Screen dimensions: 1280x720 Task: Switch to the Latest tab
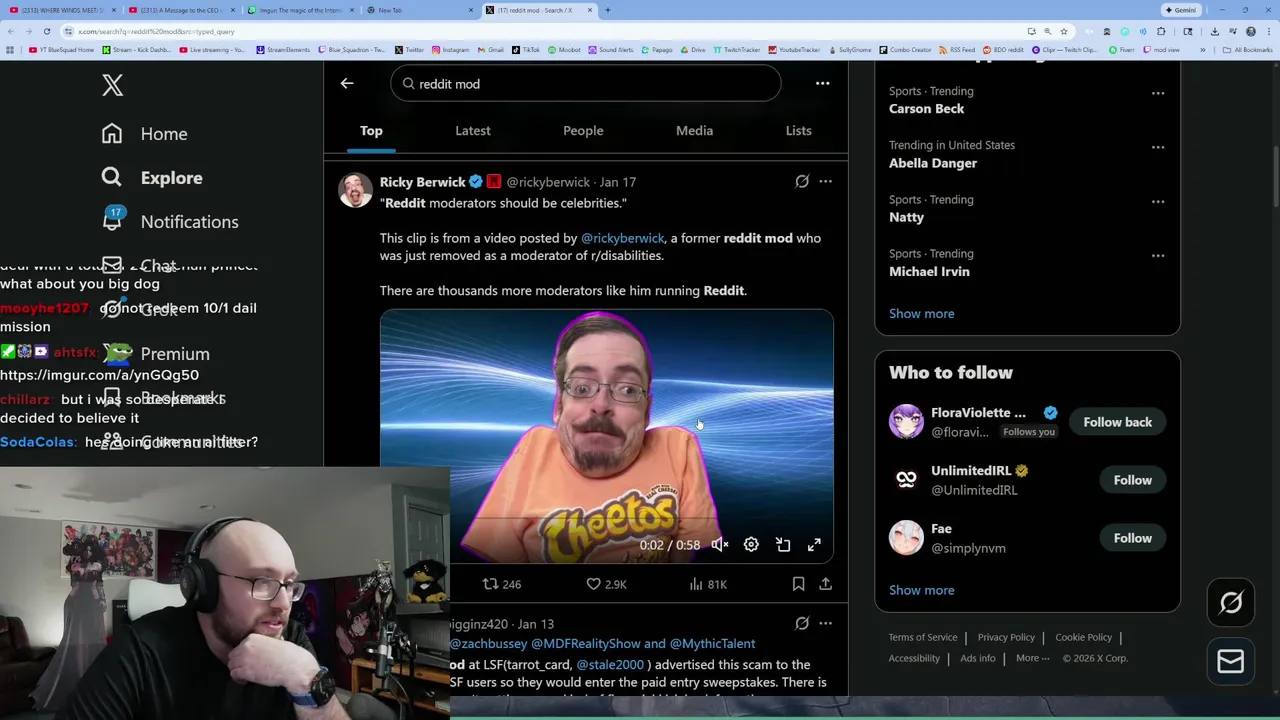[x=473, y=131]
